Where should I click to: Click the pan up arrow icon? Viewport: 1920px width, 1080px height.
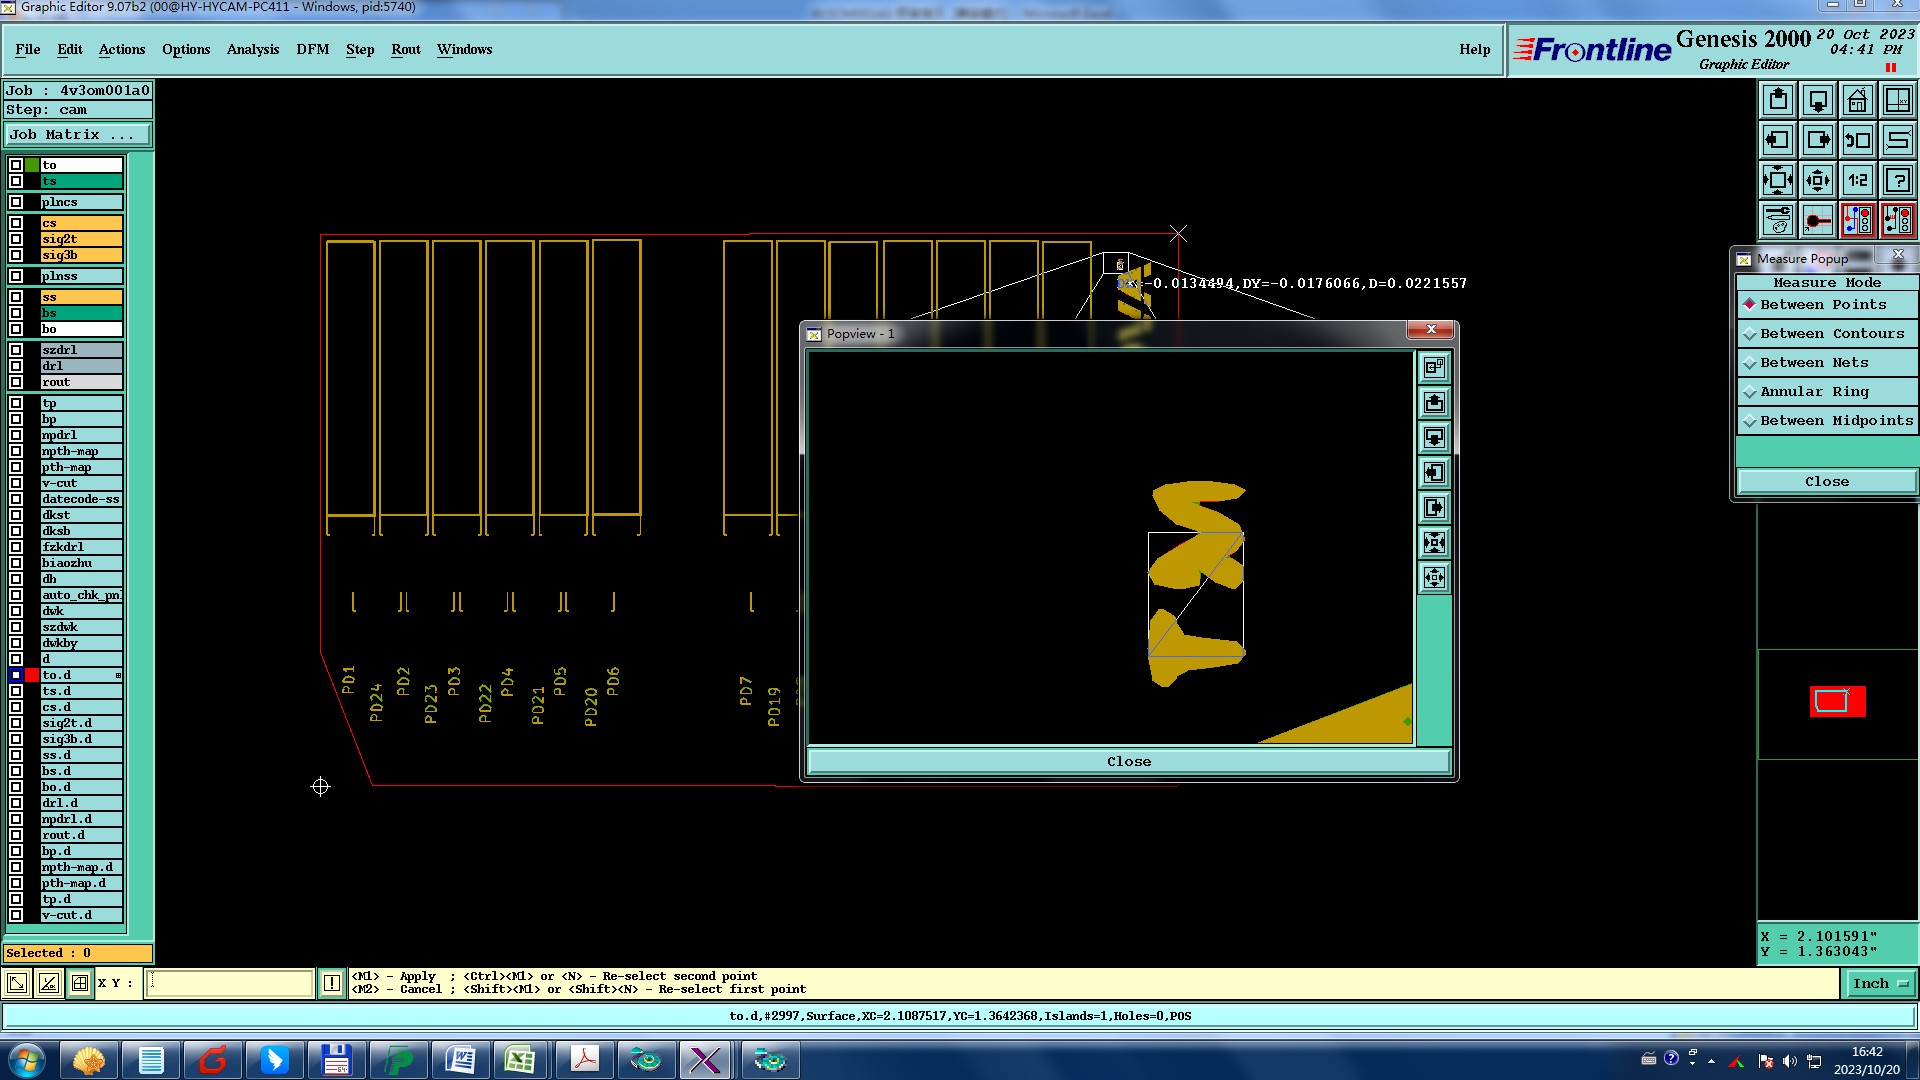(x=1778, y=100)
